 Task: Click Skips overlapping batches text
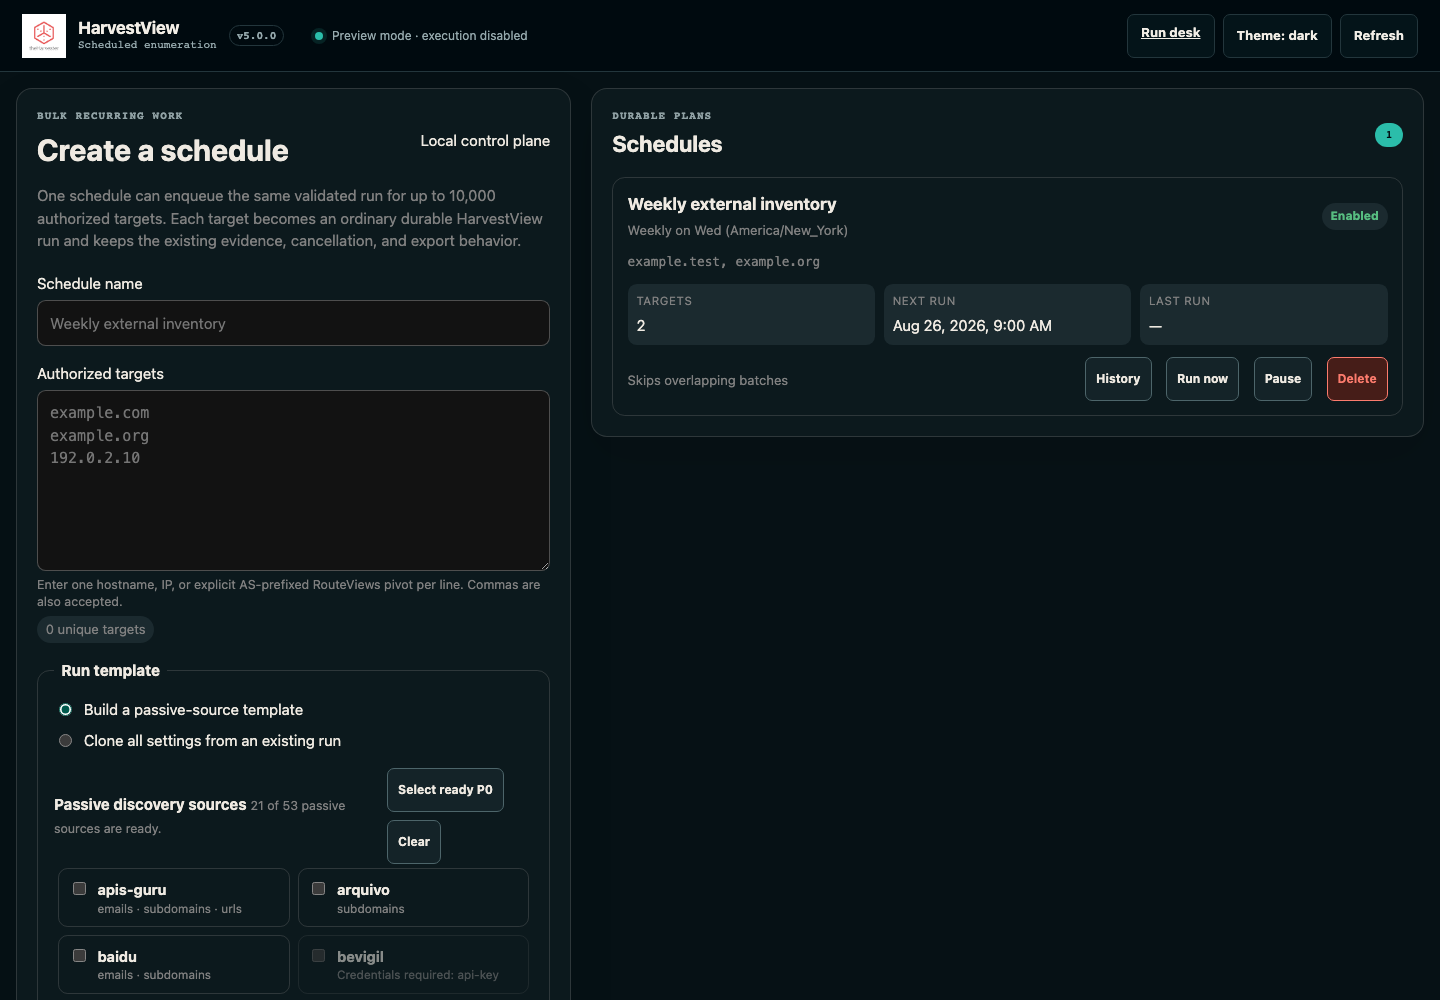(708, 381)
